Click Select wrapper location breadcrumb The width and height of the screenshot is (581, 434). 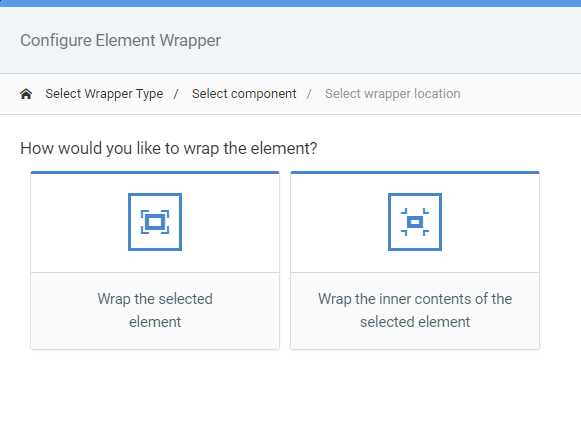(392, 94)
